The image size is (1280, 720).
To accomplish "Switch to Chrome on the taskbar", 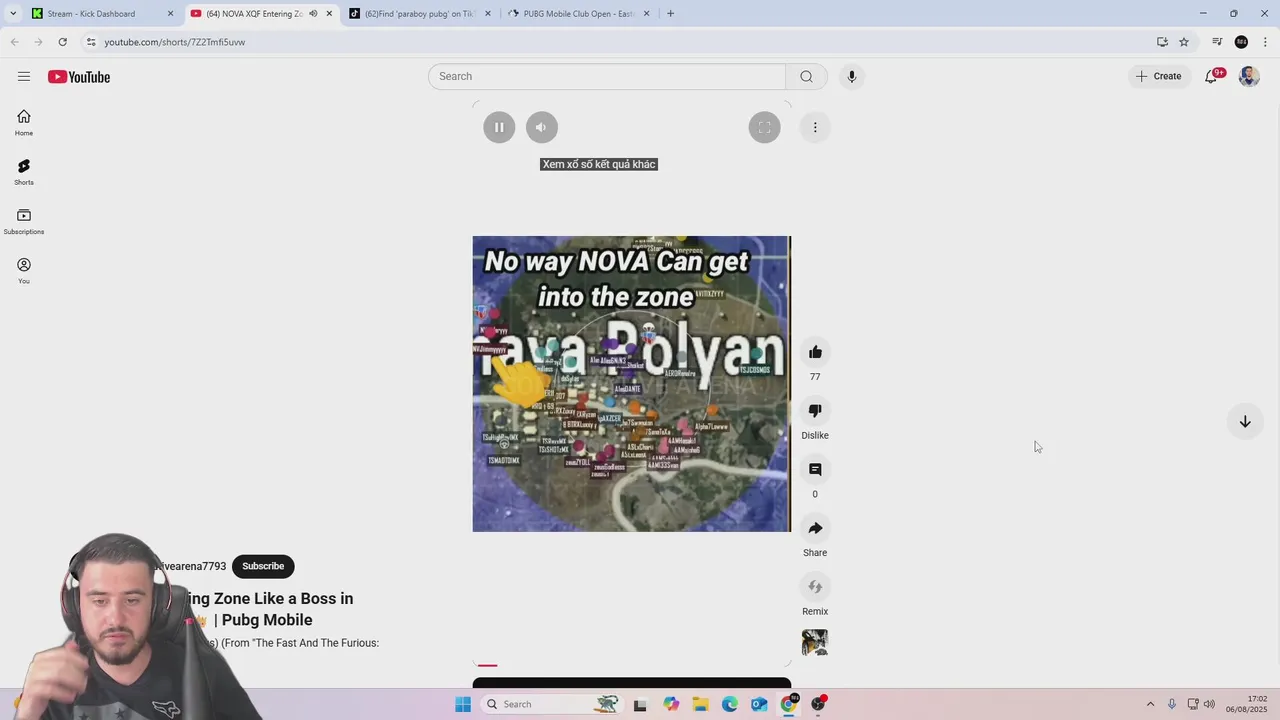I will tap(788, 704).
